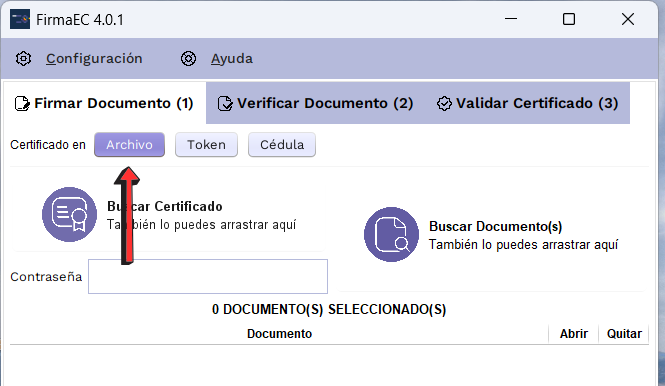Viewport: 665px width, 386px height.
Task: Click the 'Contraseña' label
Action: tap(46, 277)
